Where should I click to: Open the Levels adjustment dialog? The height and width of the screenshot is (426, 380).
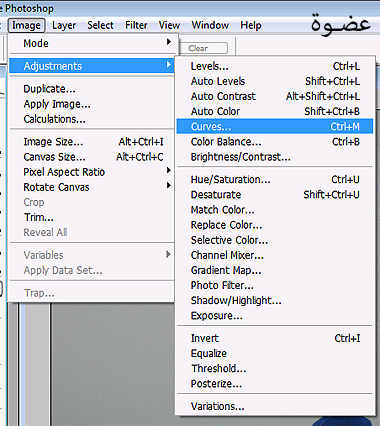(275, 66)
